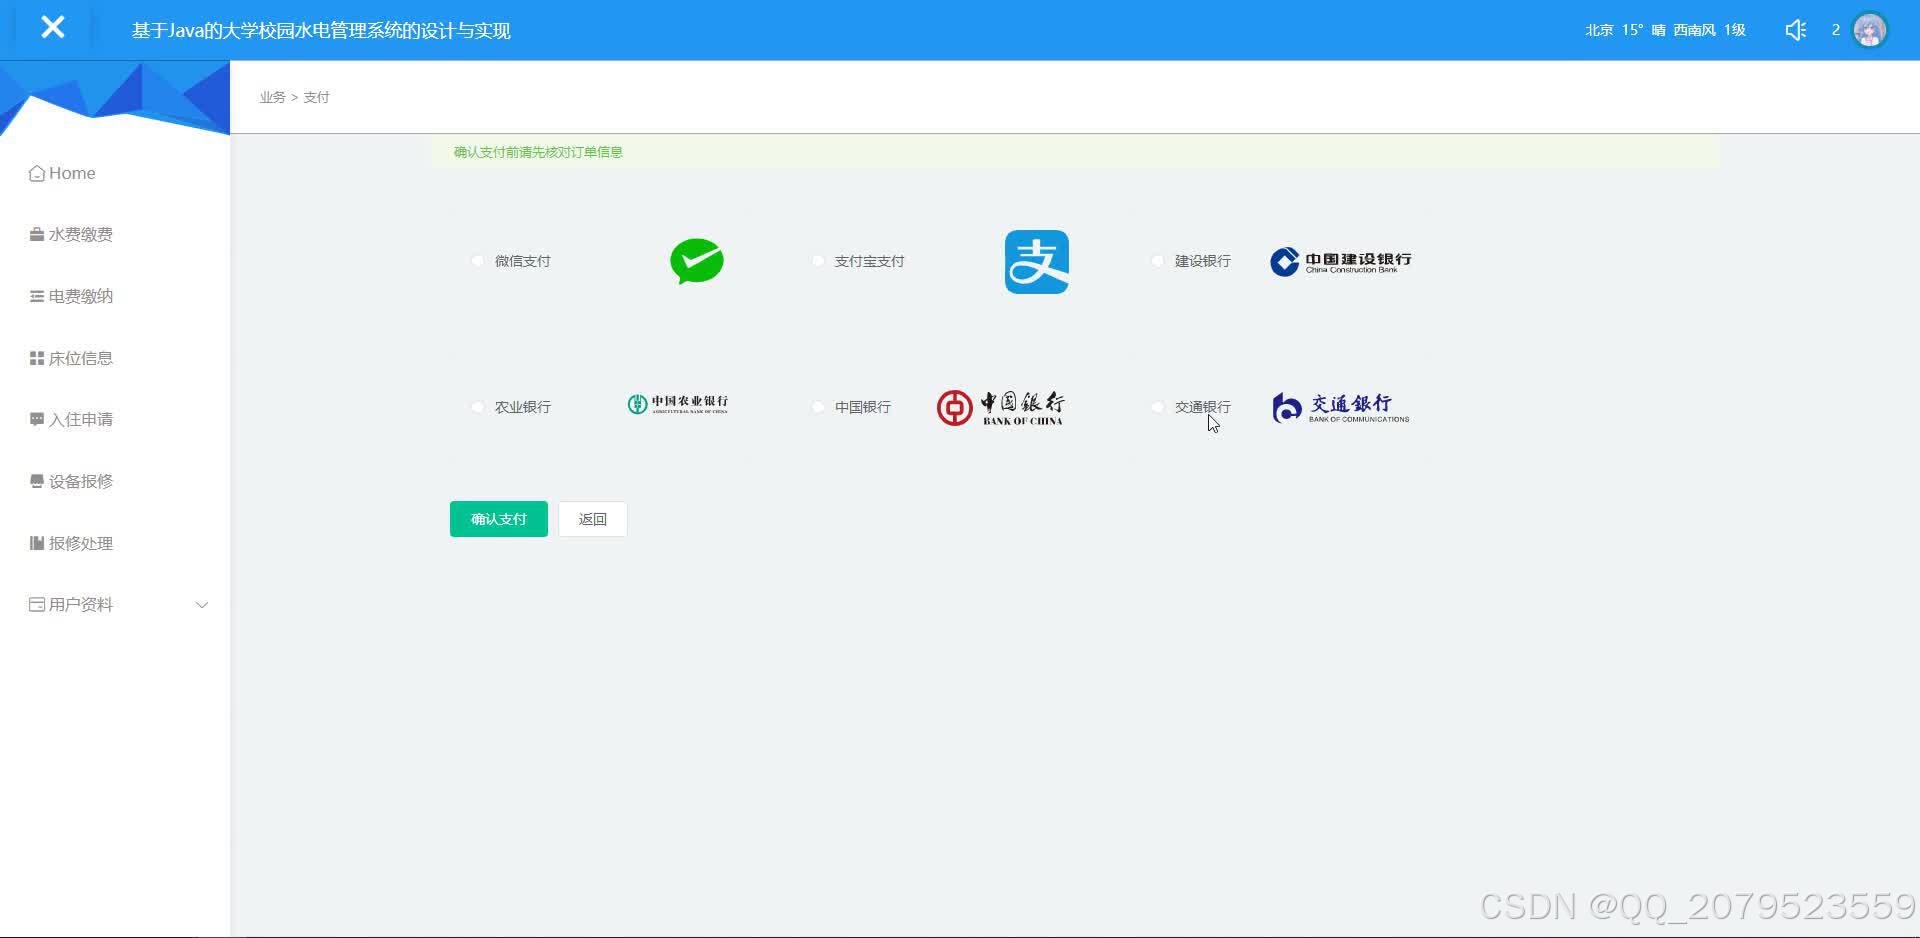Image resolution: width=1920 pixels, height=938 pixels.
Task: Click 业务 in the breadcrumb
Action: pyautogui.click(x=272, y=97)
